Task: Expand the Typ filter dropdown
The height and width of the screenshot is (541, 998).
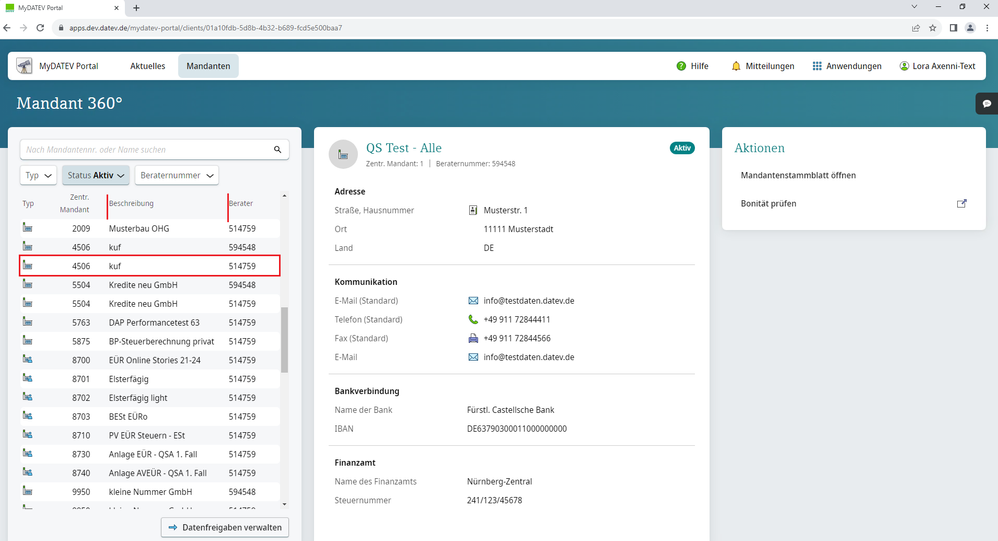Action: pos(38,175)
